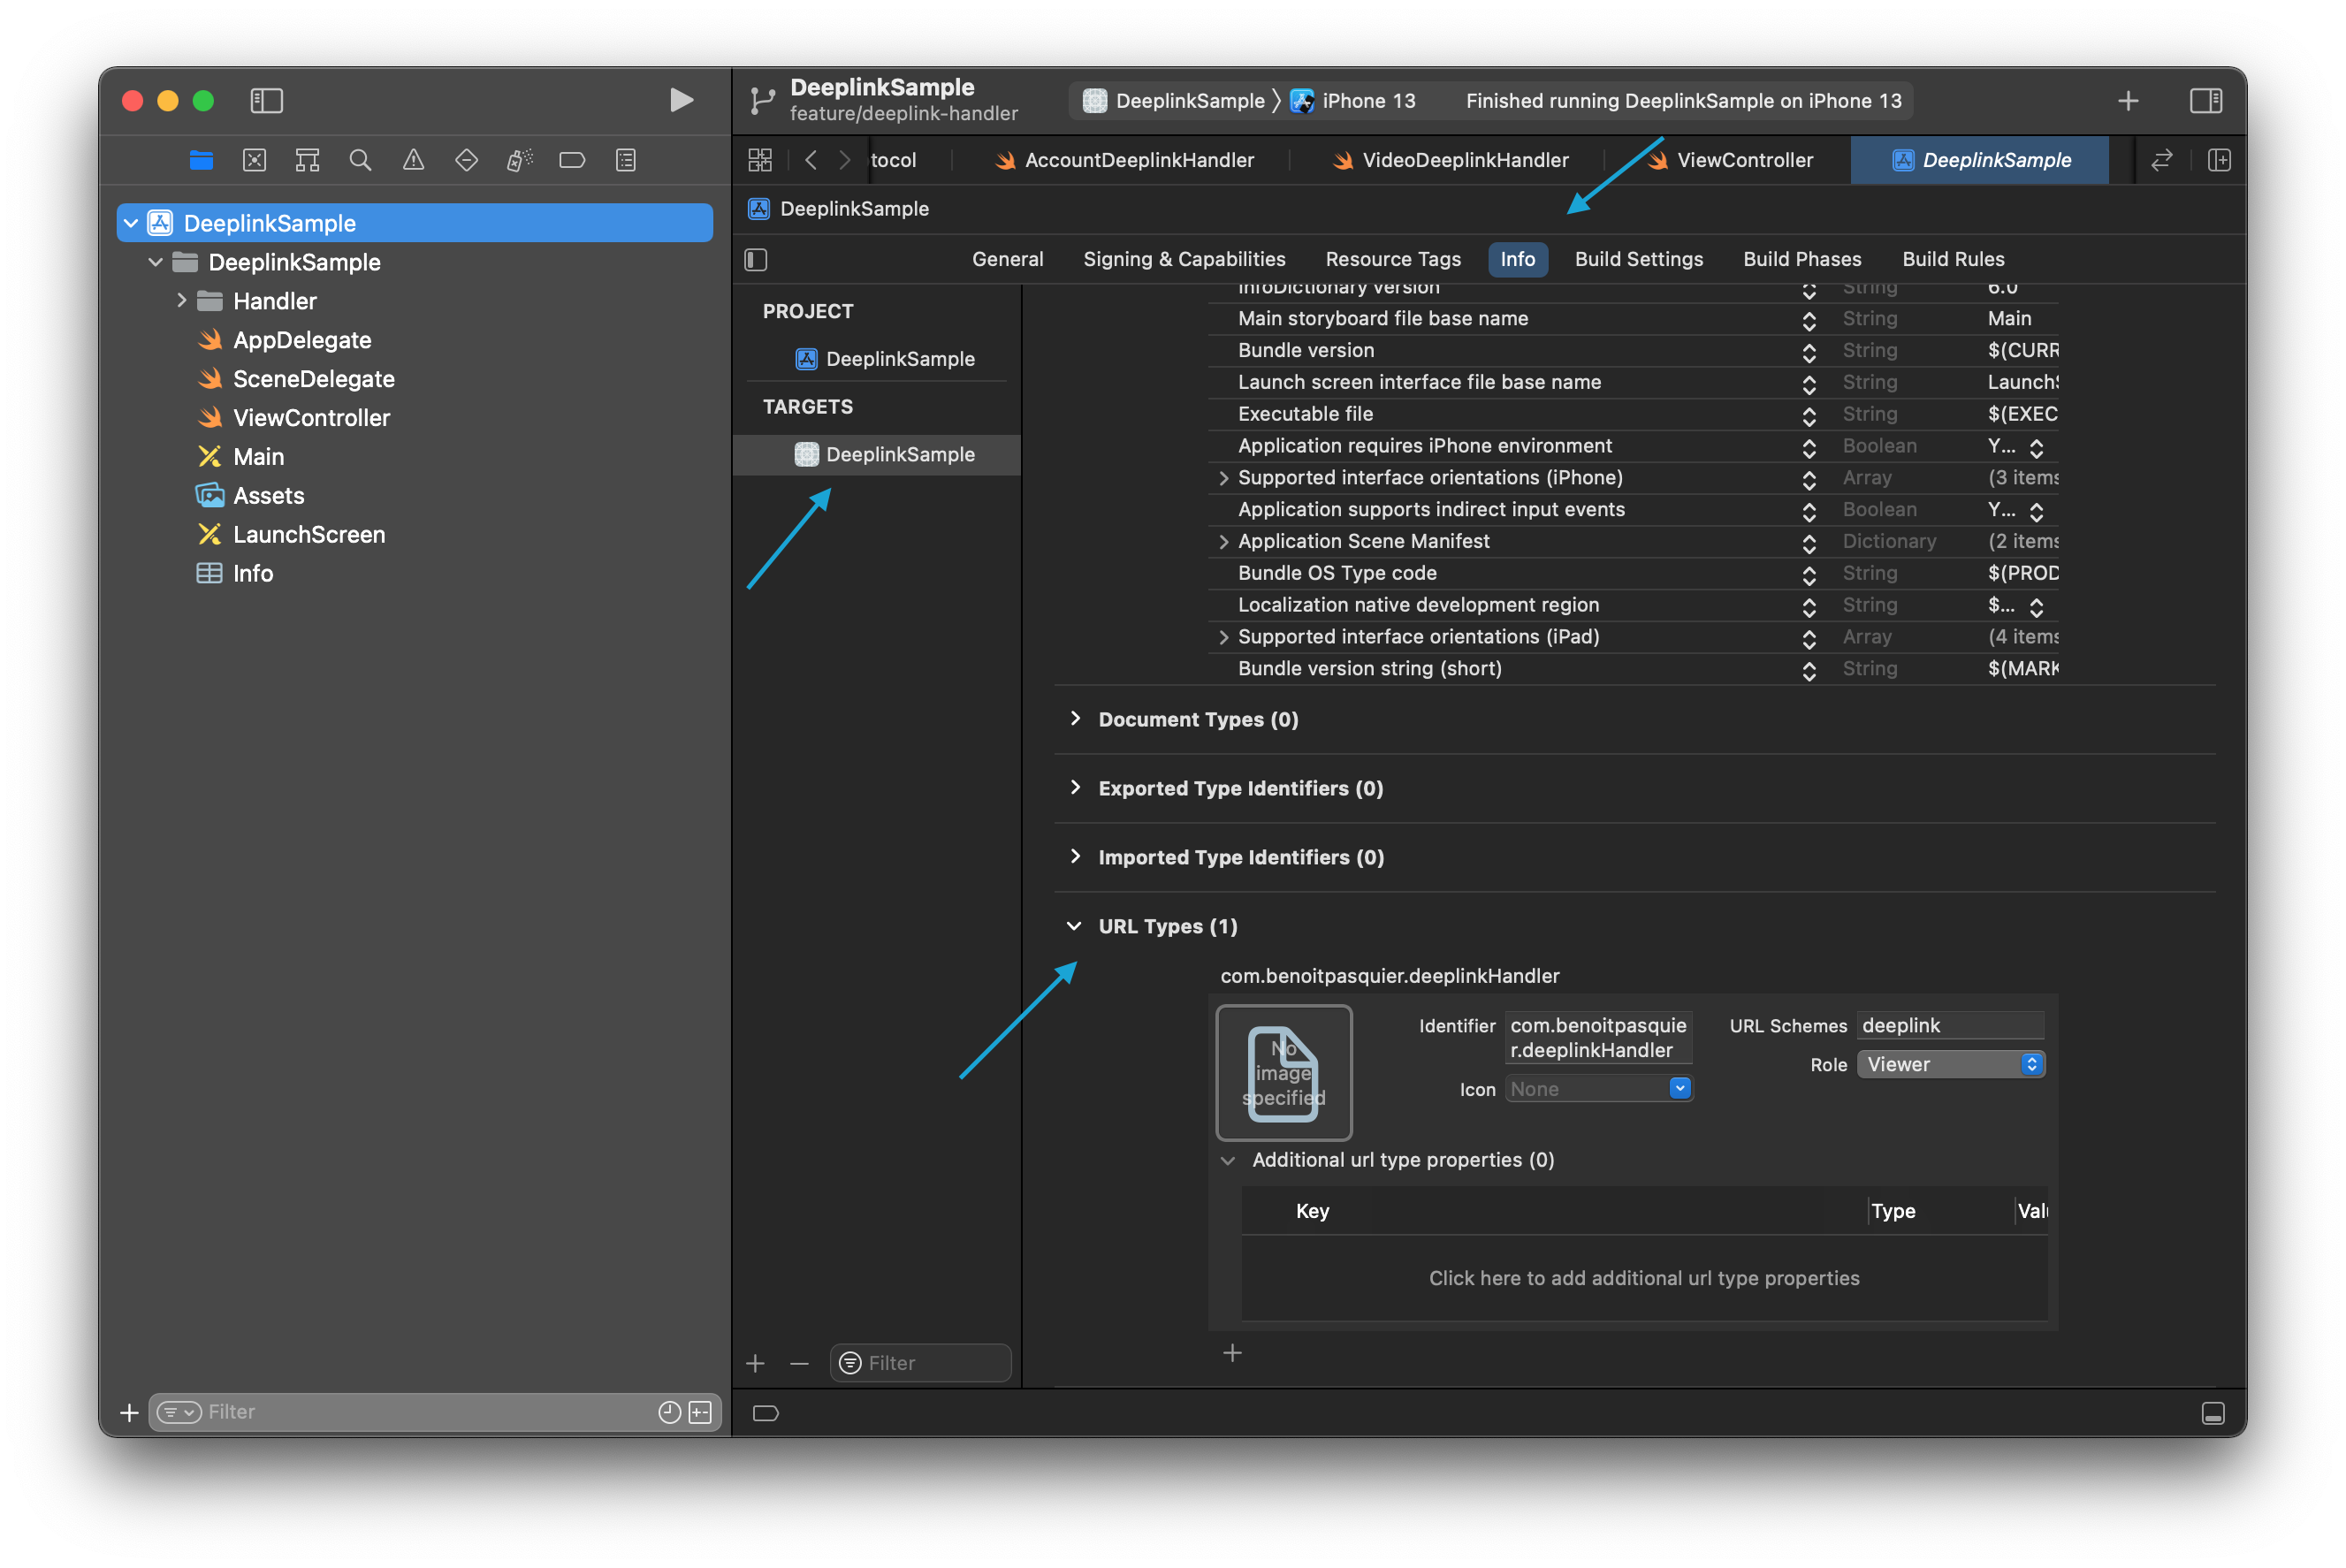This screenshot has width=2346, height=1568.
Task: Open the related items grid icon
Action: click(760, 160)
